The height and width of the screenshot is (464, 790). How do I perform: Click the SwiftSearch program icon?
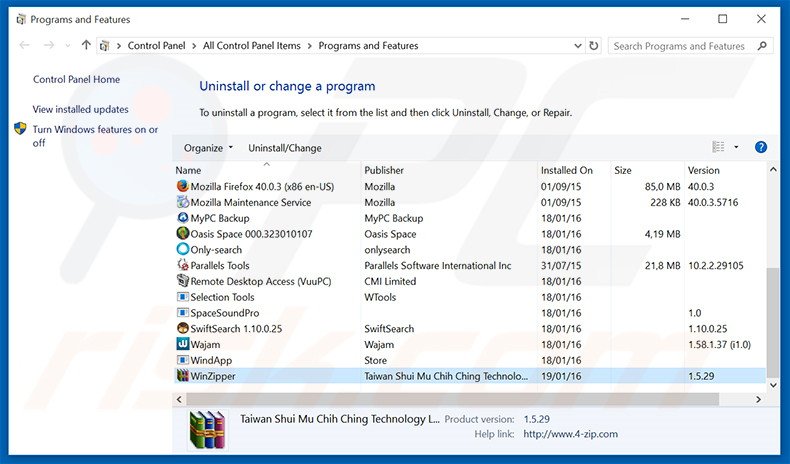tap(182, 328)
